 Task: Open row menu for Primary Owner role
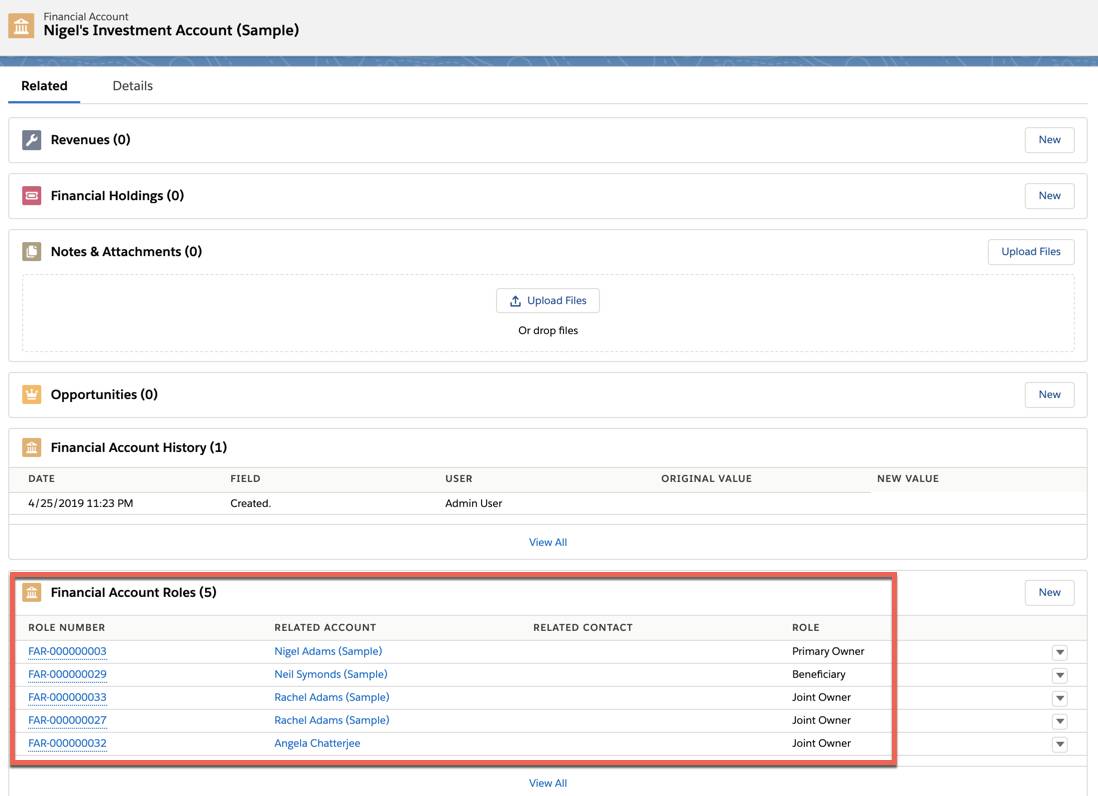(x=1059, y=652)
